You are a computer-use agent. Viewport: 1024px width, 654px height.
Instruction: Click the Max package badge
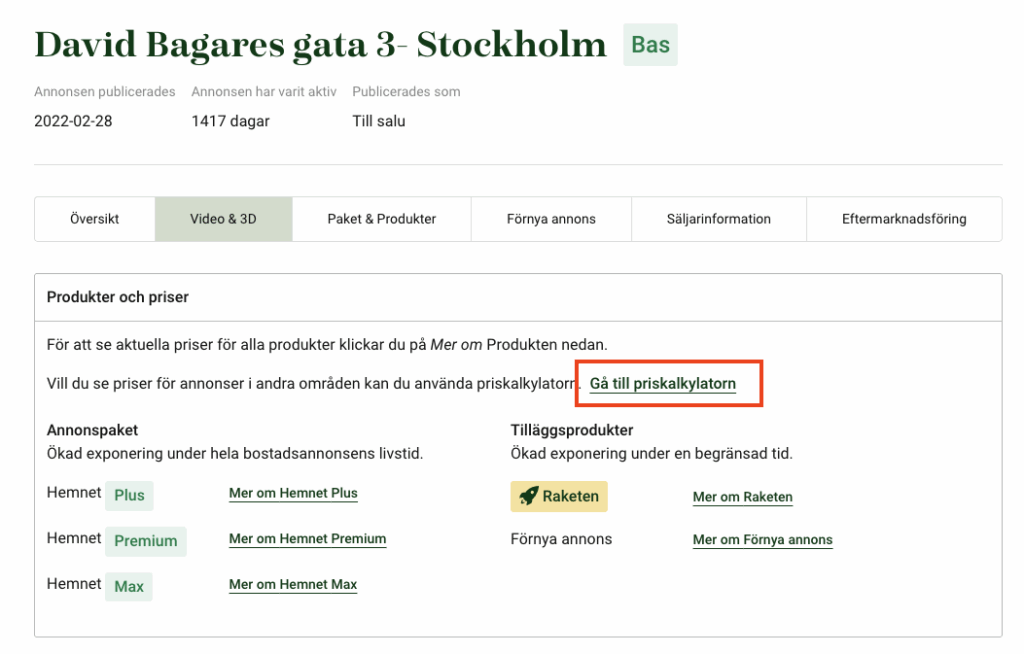(x=129, y=587)
